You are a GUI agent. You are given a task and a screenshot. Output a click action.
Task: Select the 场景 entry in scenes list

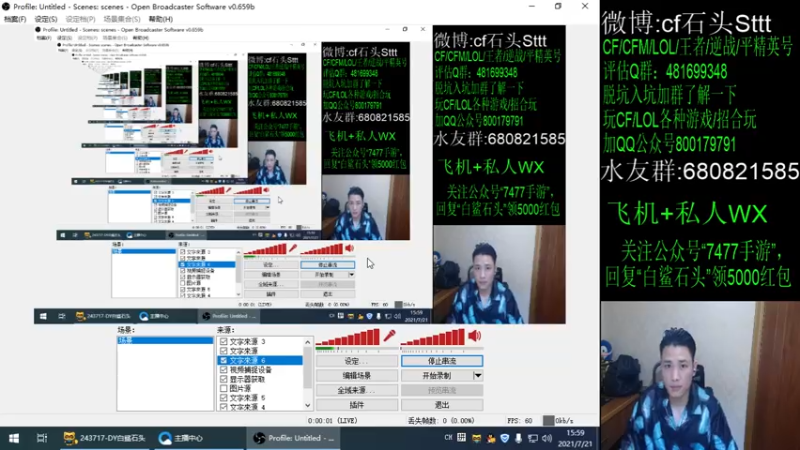pyautogui.click(x=165, y=340)
